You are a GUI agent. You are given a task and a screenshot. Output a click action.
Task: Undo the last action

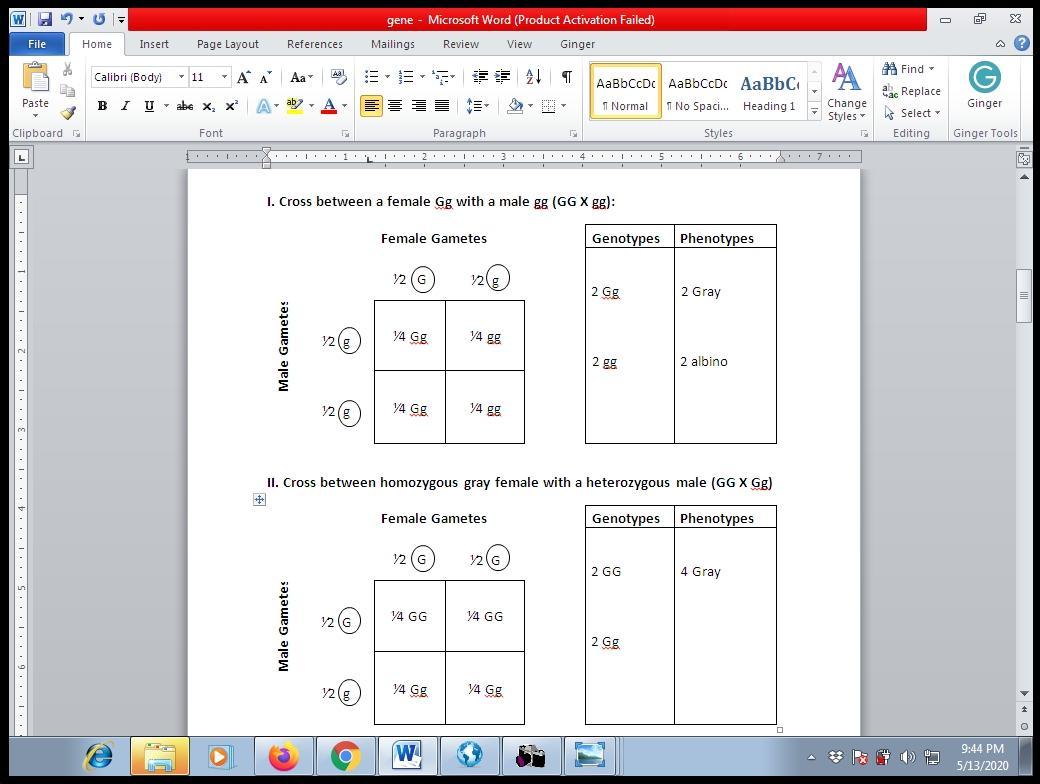coord(66,19)
